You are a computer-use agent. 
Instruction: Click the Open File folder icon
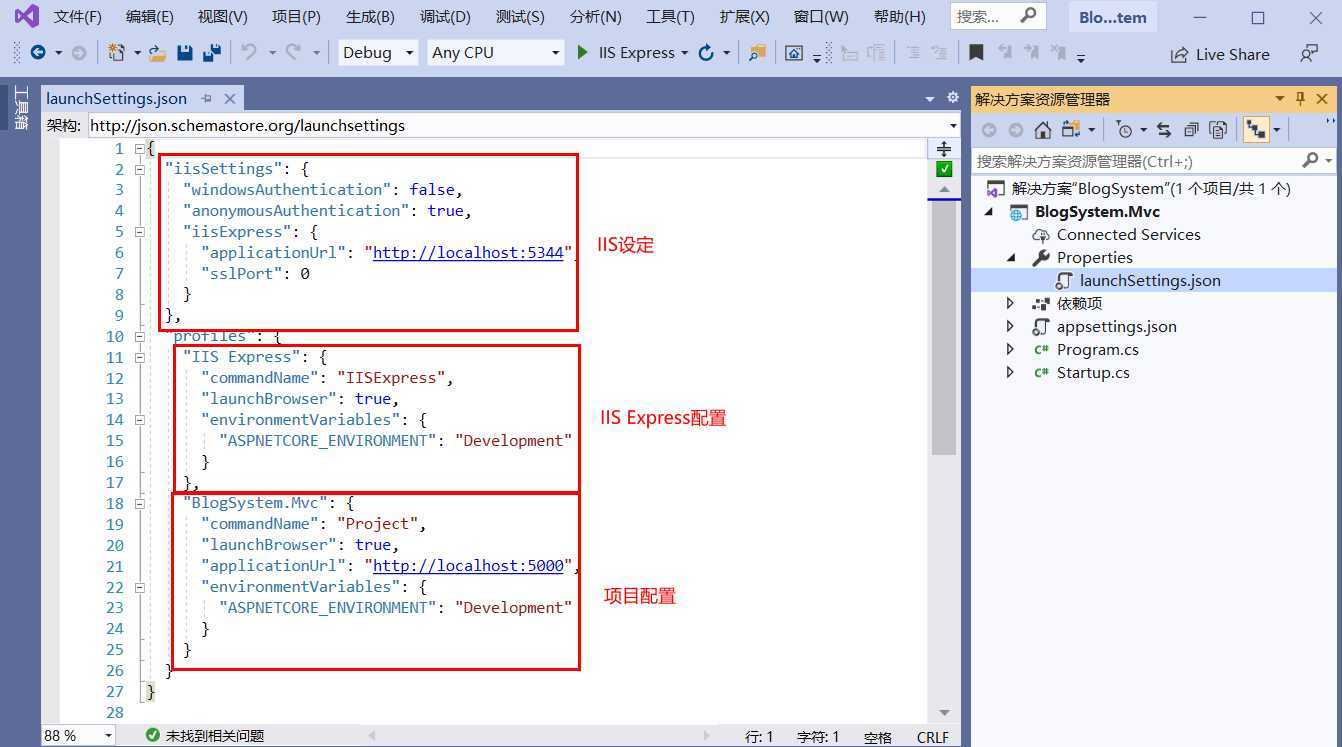[x=157, y=53]
